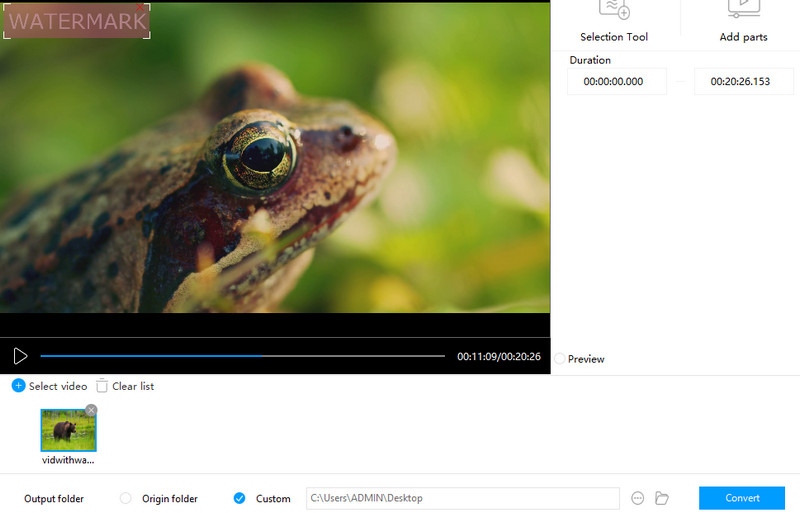Click the 00:11:09/00:20:26 time display

[x=499, y=357]
